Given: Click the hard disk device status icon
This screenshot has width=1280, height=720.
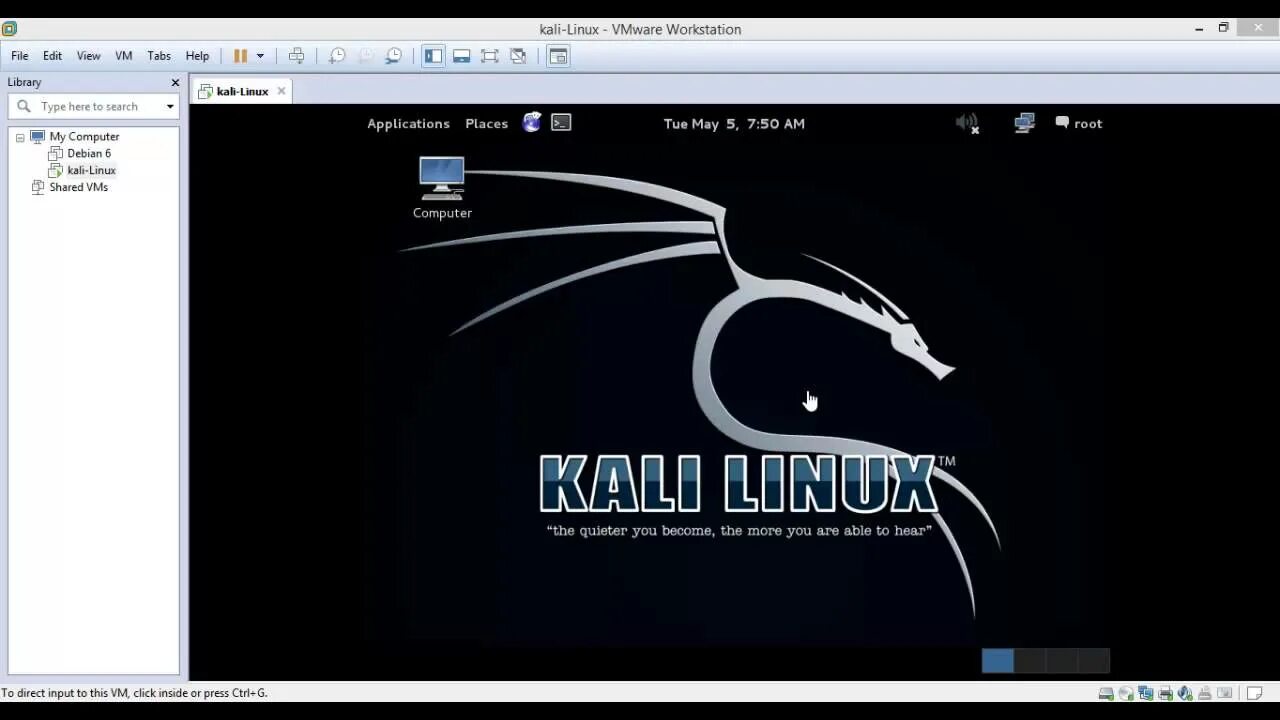Looking at the screenshot, I should coord(1106,692).
